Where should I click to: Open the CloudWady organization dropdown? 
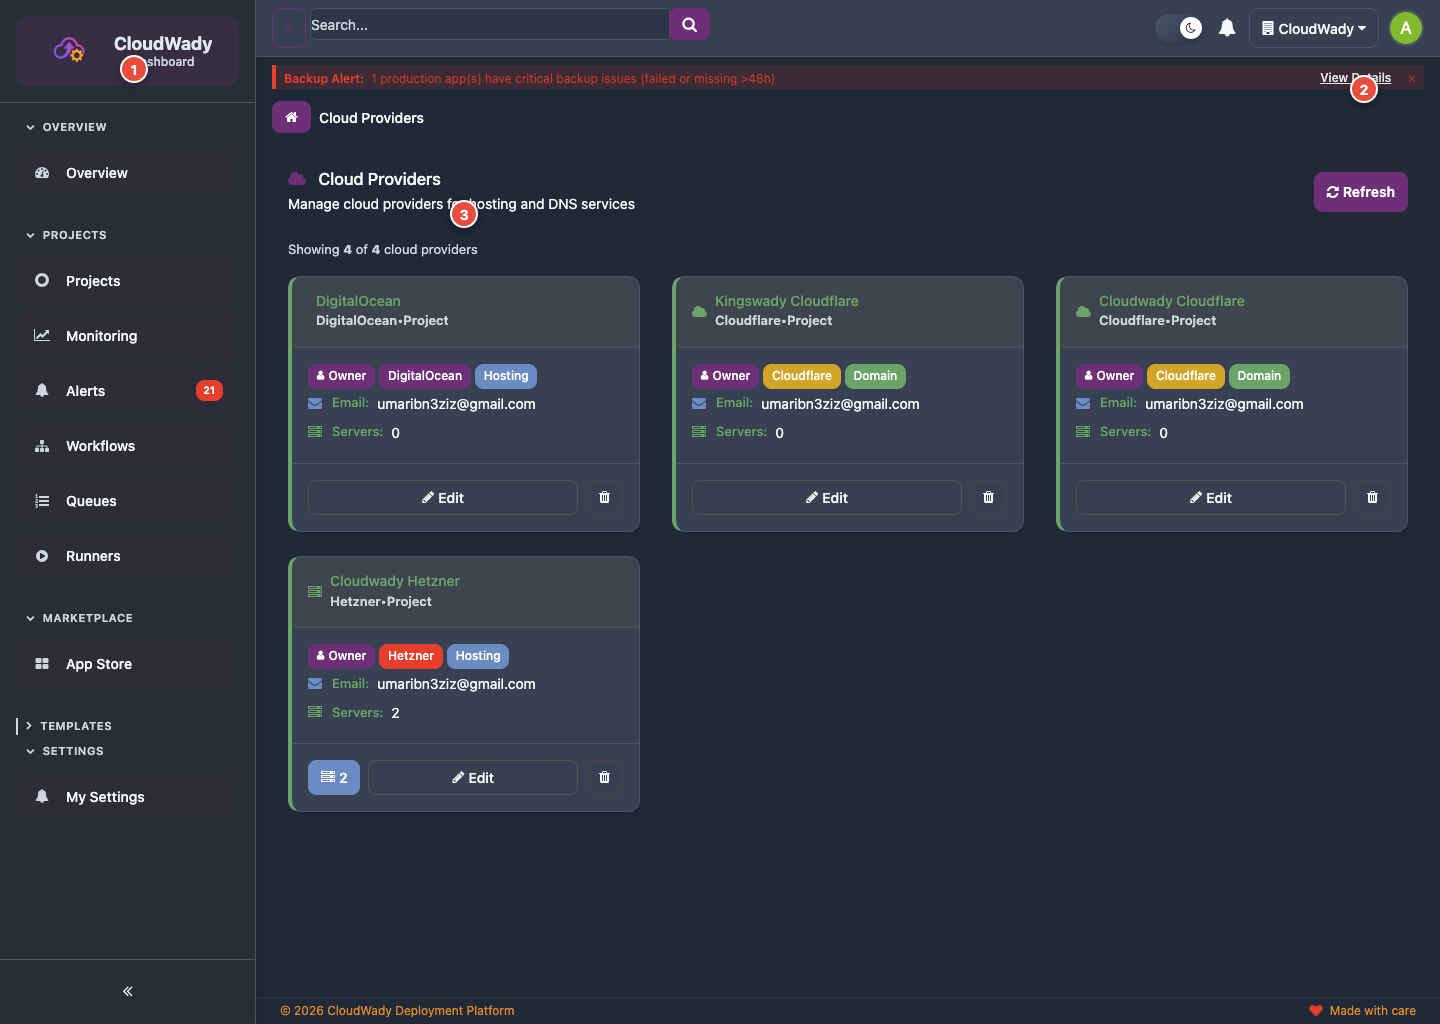click(1313, 28)
